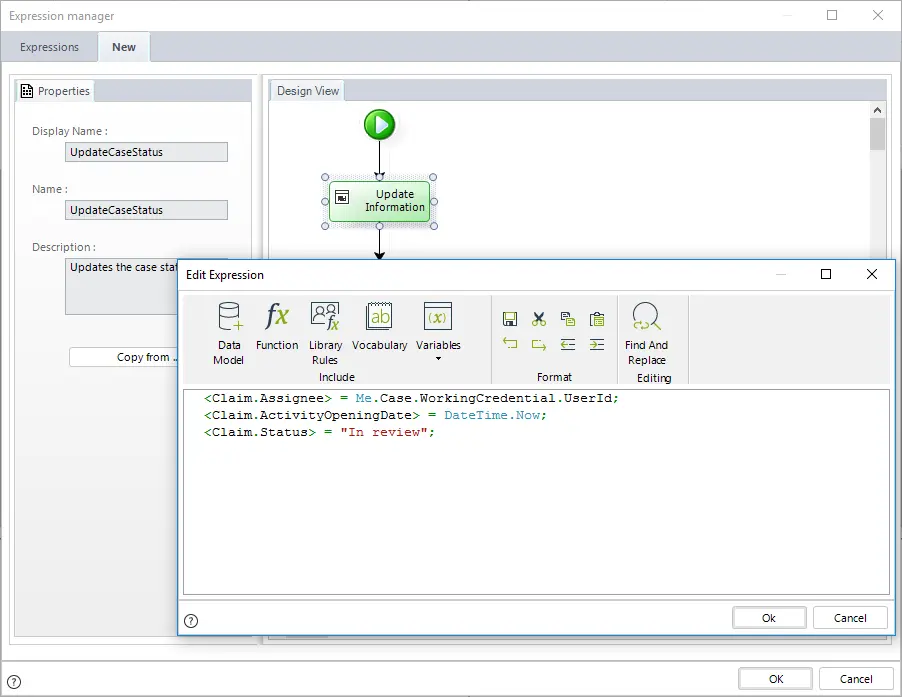902x697 pixels.
Task: Select the Properties tab header
Action: [55, 91]
